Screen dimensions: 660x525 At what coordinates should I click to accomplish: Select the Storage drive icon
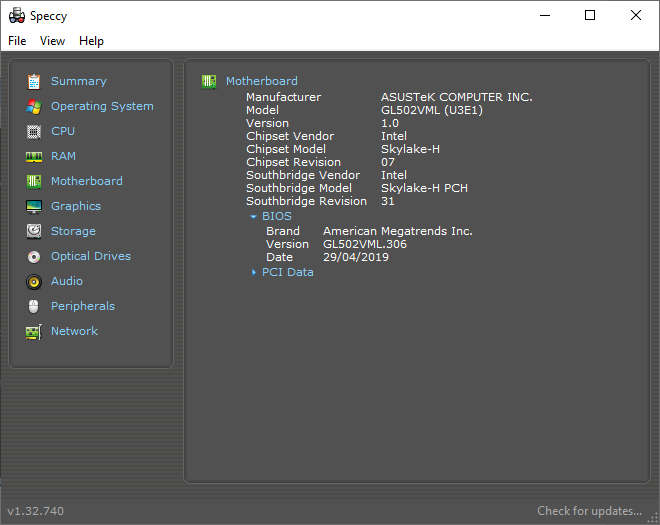34,231
